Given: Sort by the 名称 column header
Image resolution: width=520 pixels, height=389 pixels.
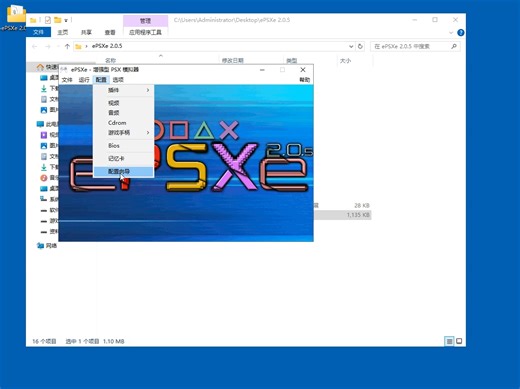Looking at the screenshot, I should click(110, 60).
